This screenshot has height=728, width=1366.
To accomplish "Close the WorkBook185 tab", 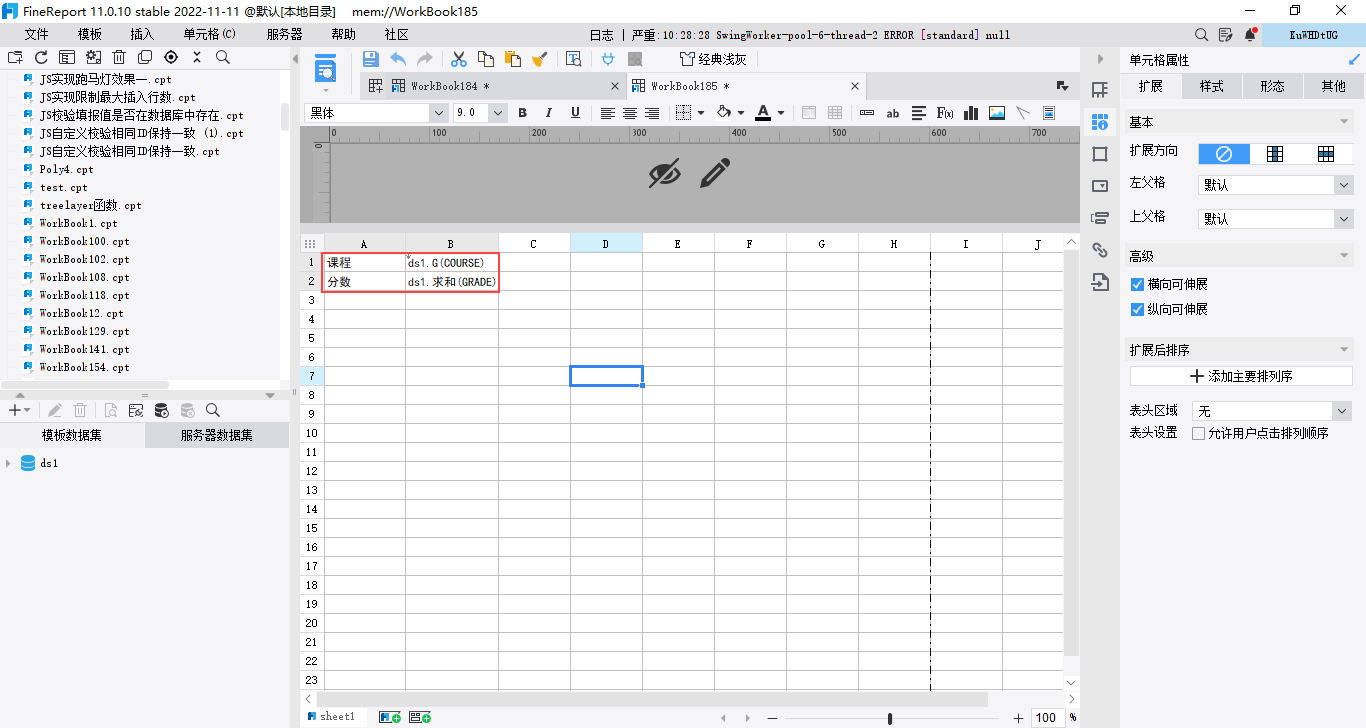I will [x=854, y=86].
